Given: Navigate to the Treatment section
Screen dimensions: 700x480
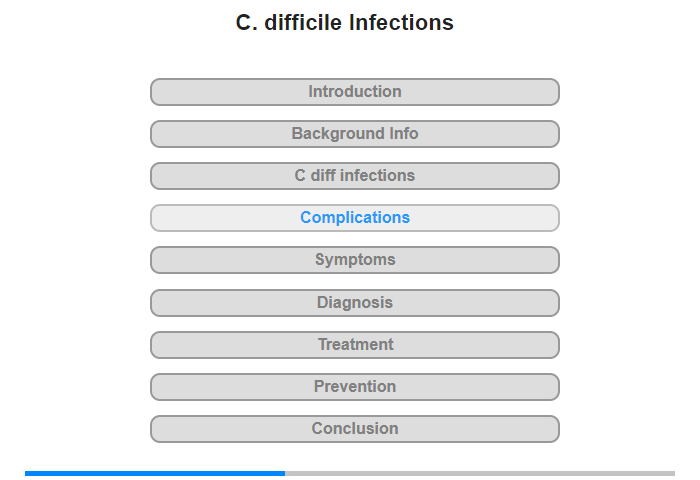Looking at the screenshot, I should click(354, 345).
